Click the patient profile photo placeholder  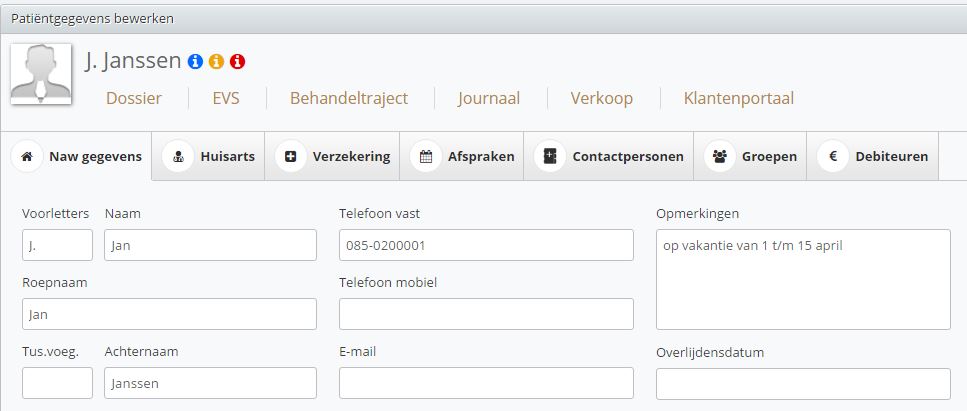(x=41, y=74)
